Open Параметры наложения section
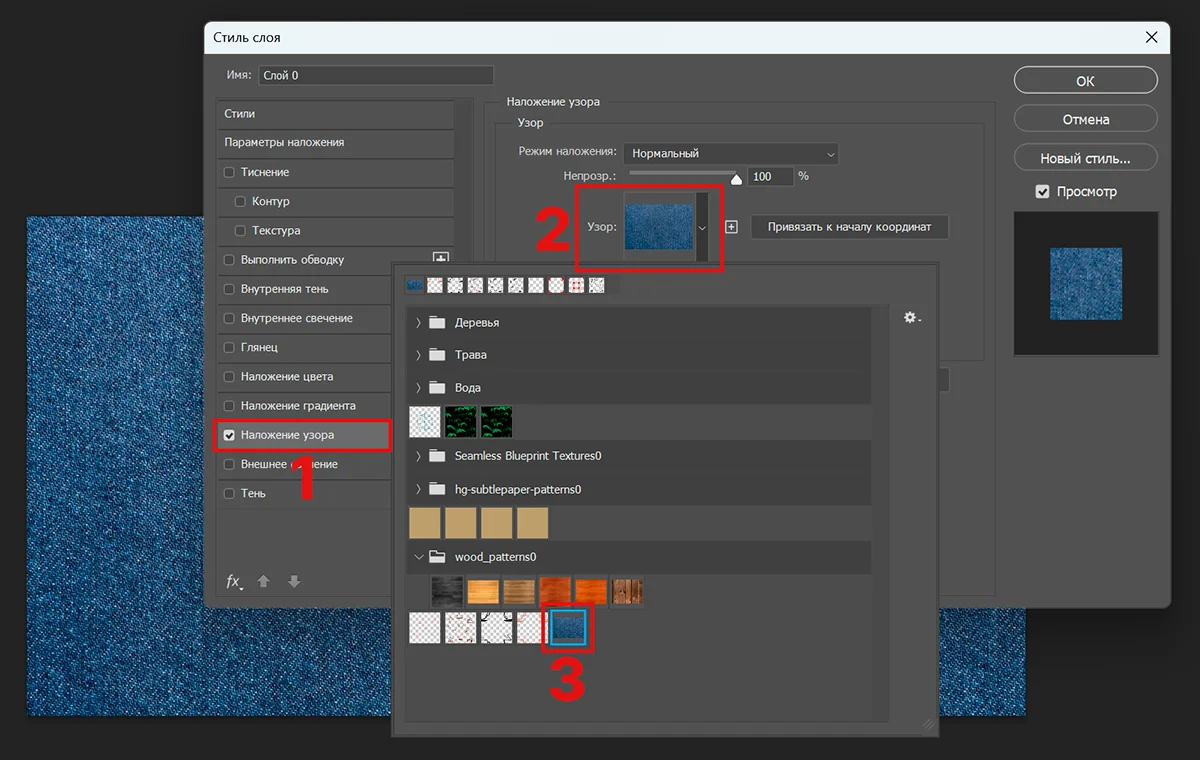Screen dimensions: 1200x760 (x=335, y=142)
